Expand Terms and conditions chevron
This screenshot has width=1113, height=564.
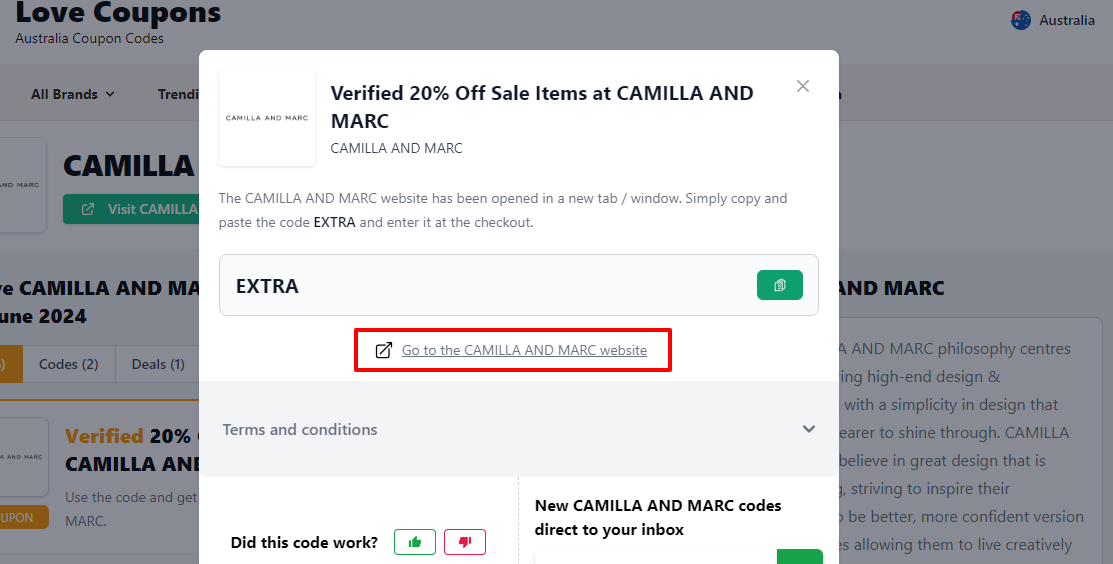tap(809, 429)
